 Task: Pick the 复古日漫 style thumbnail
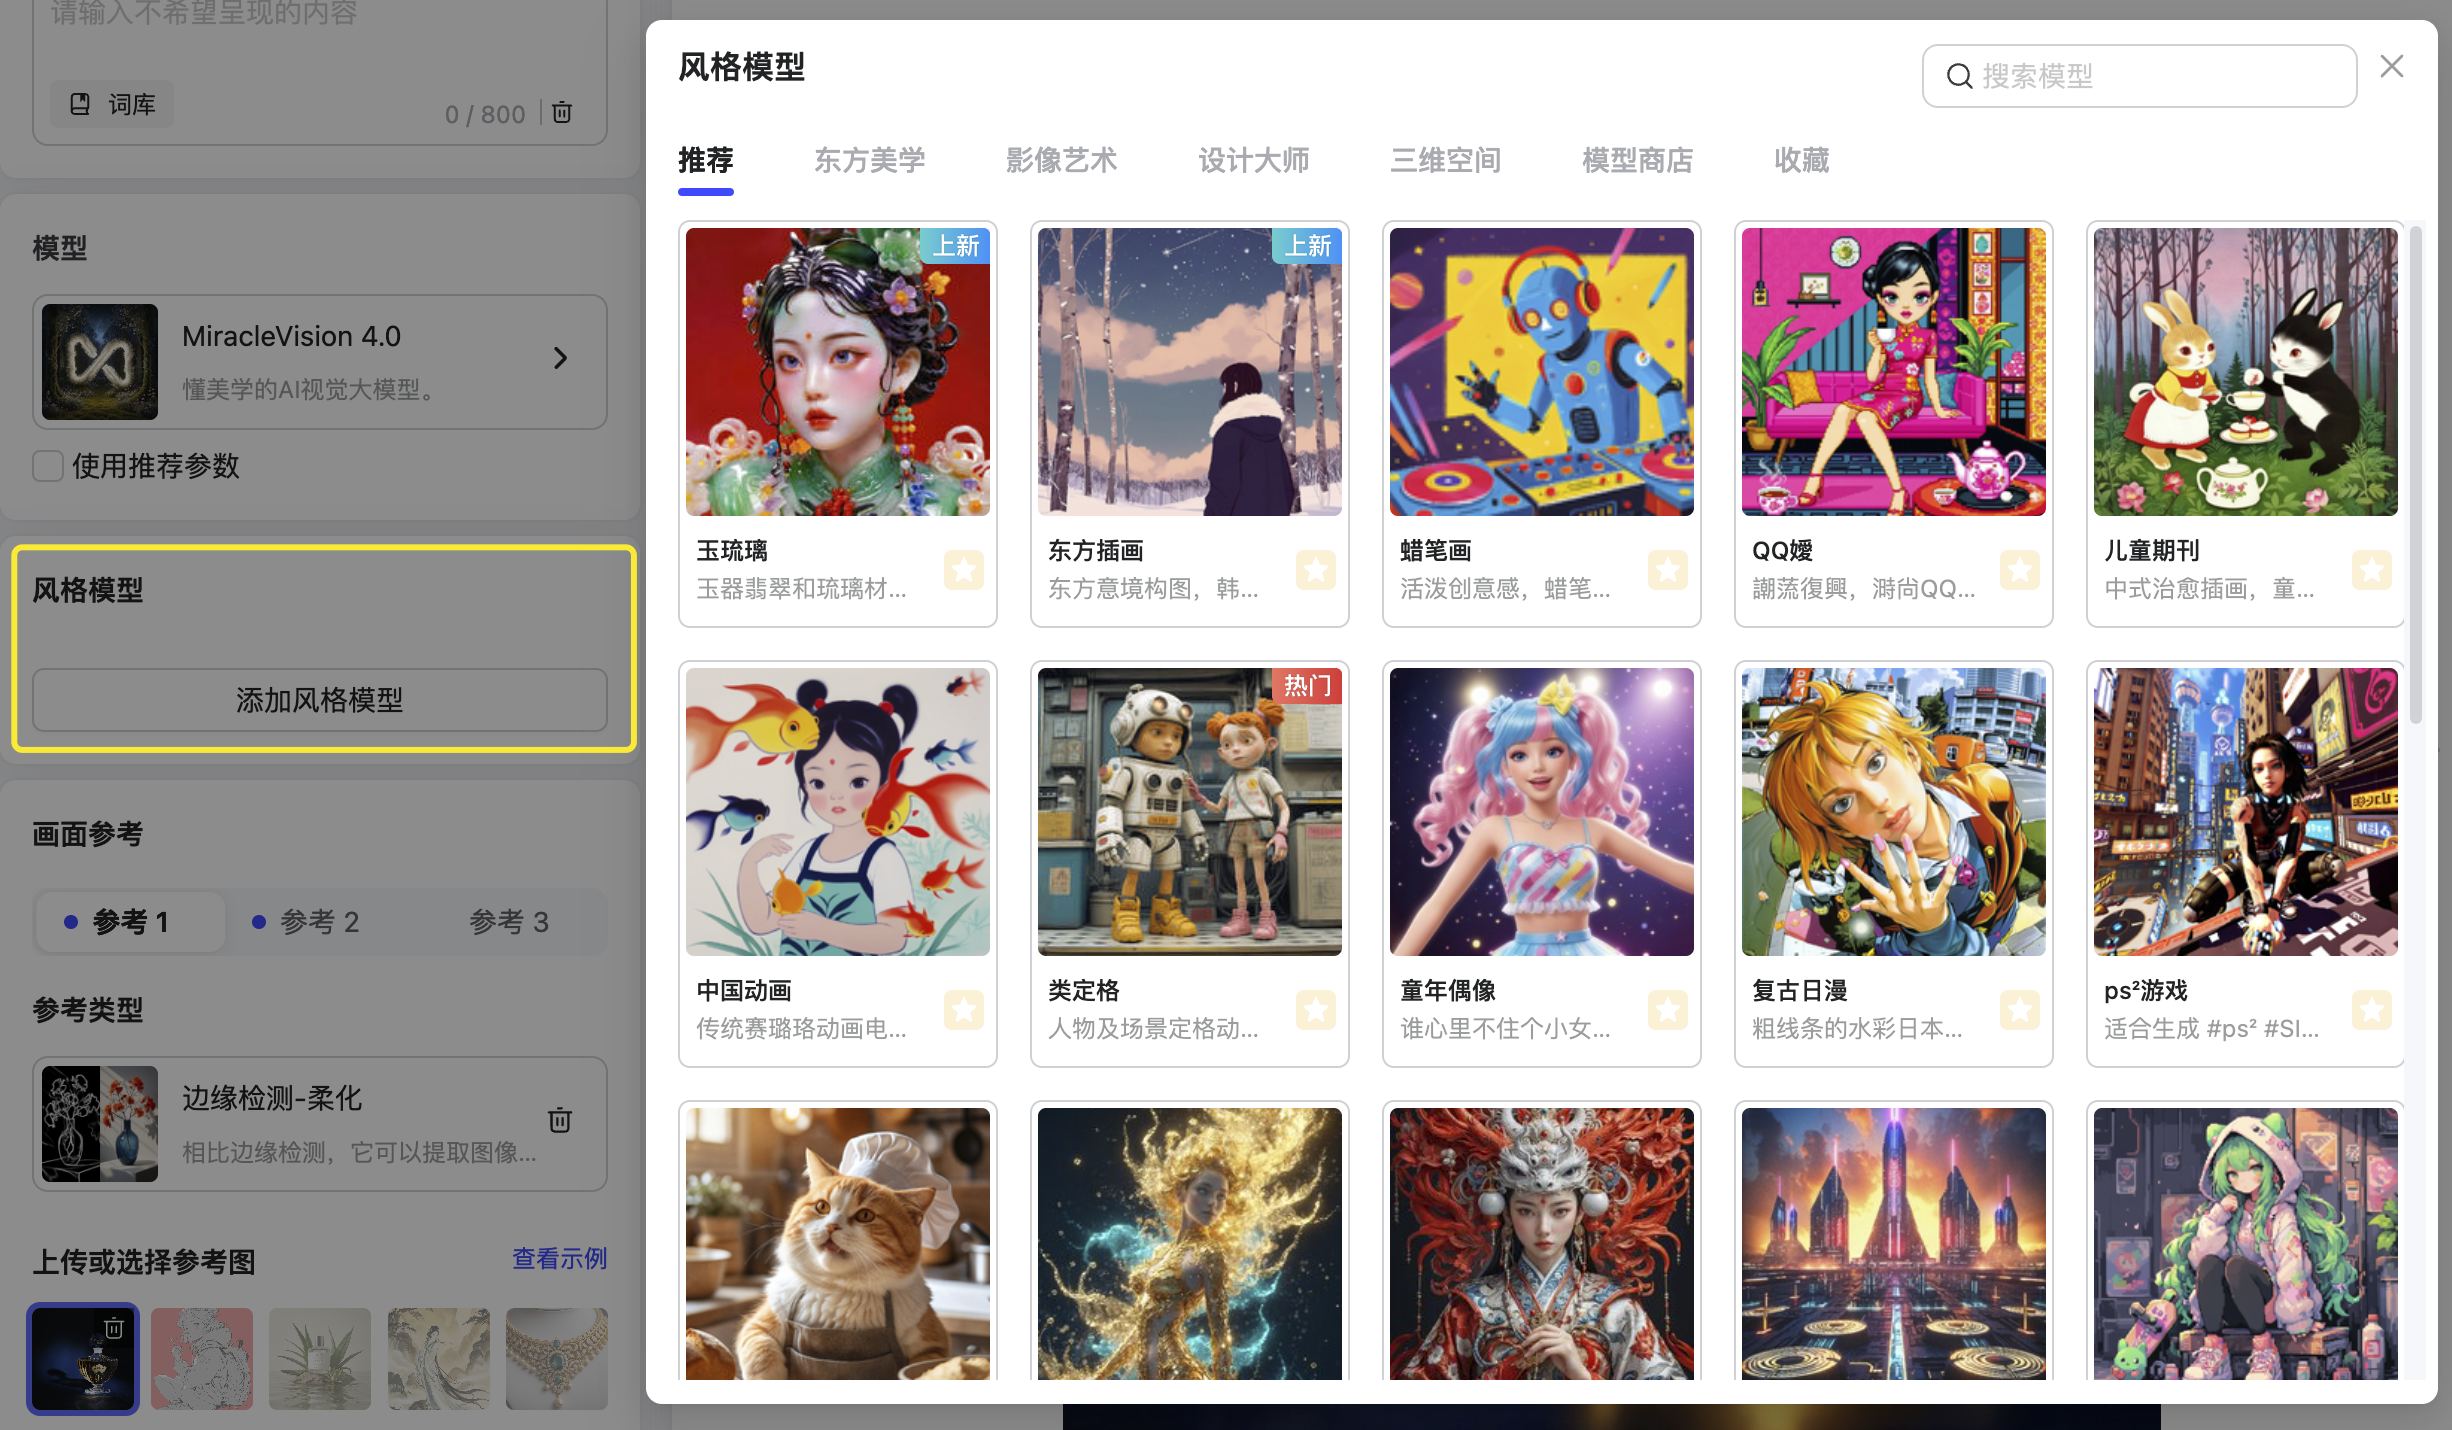click(x=1894, y=812)
